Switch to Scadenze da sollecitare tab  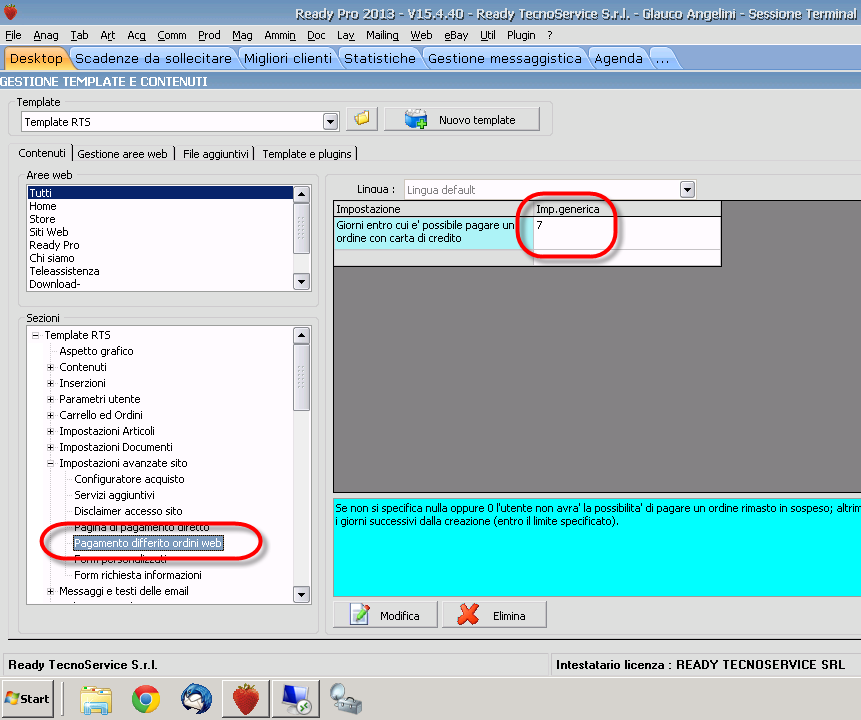pos(153,58)
